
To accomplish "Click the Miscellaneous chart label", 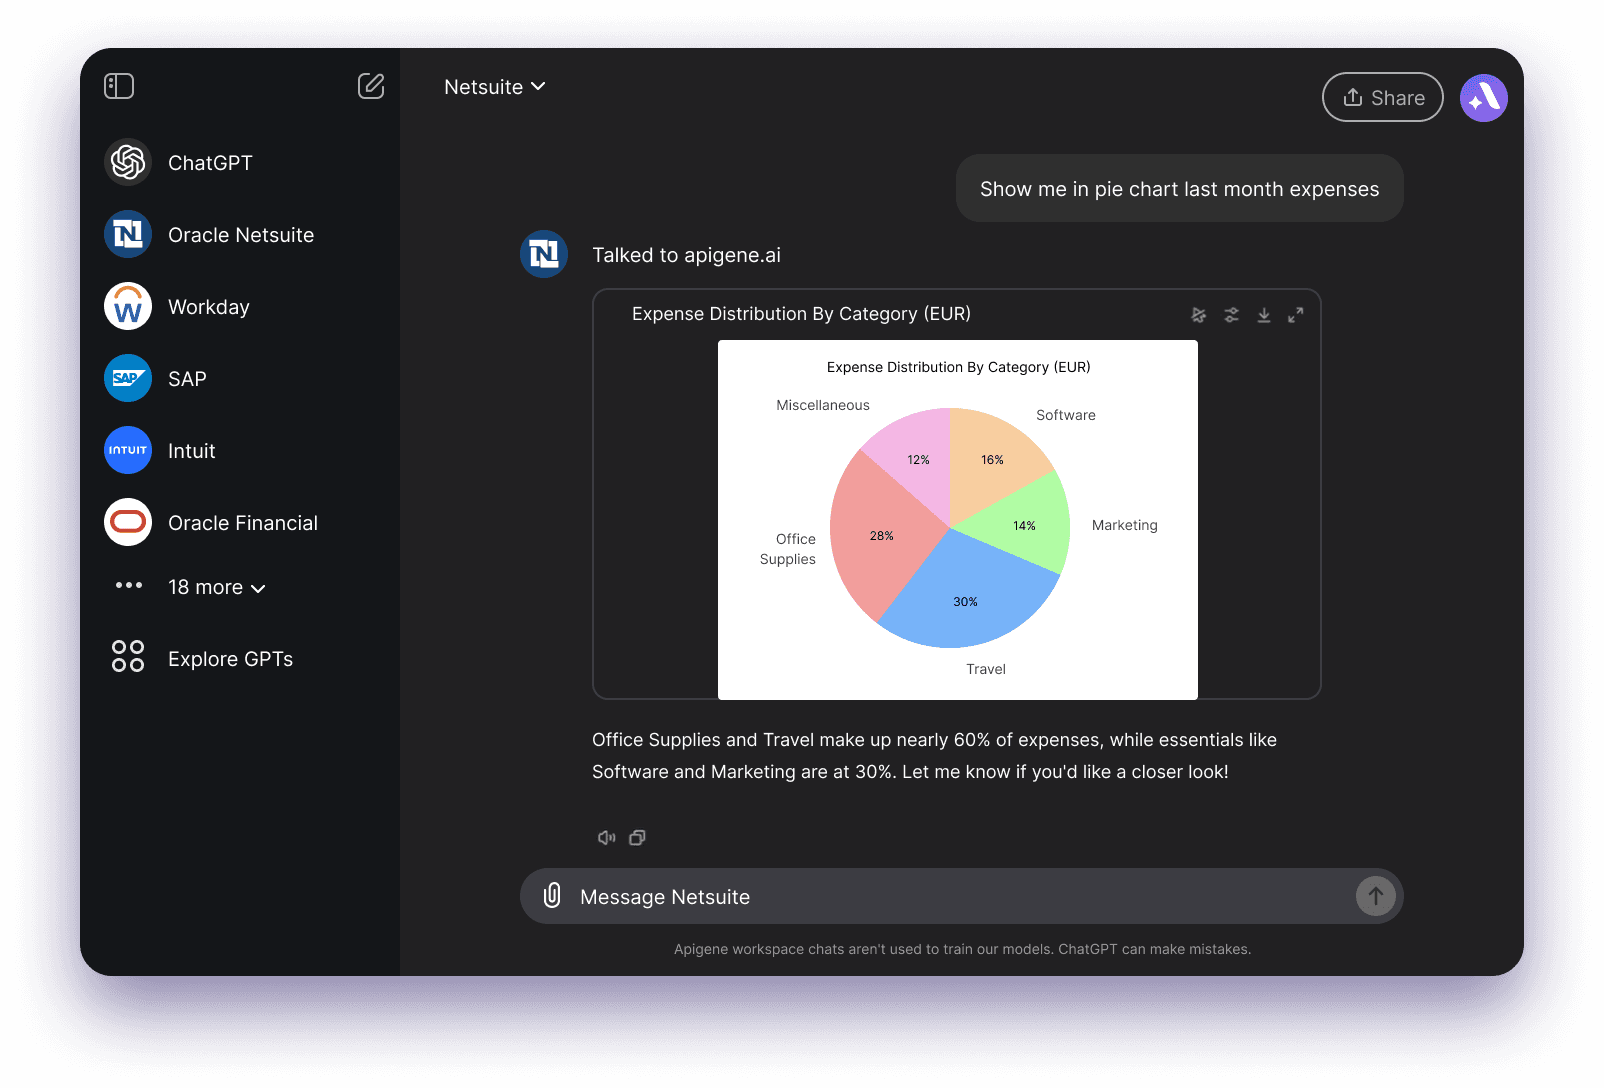I will click(823, 405).
